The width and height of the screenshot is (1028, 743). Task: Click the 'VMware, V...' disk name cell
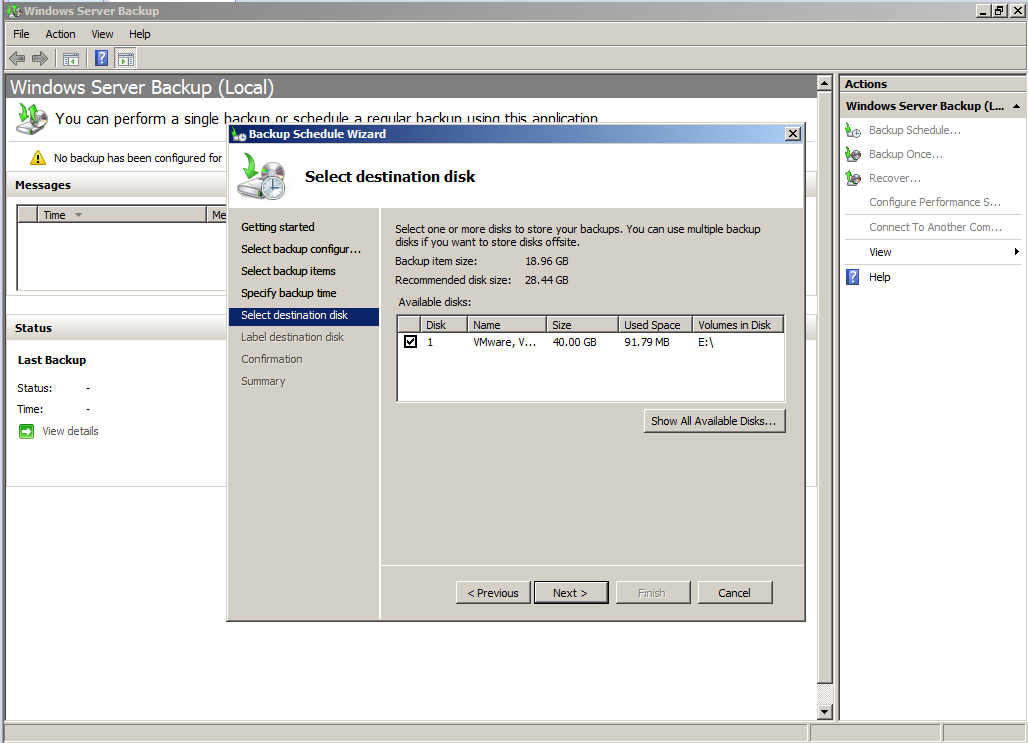click(x=505, y=342)
